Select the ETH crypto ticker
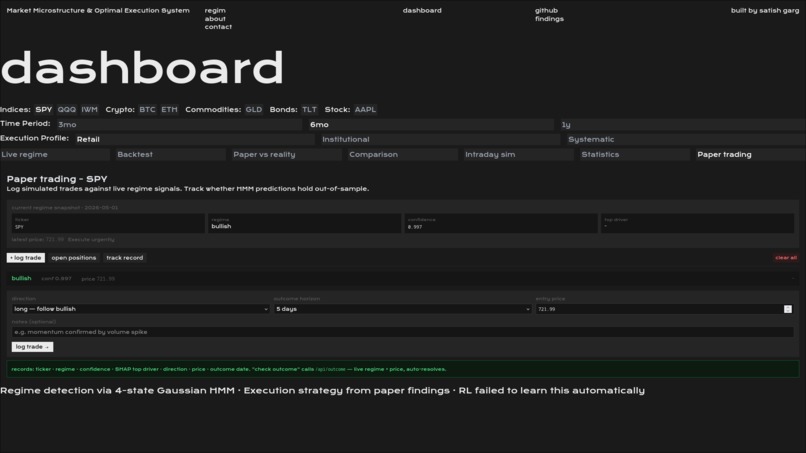Image resolution: width=806 pixels, height=453 pixels. [x=169, y=110]
